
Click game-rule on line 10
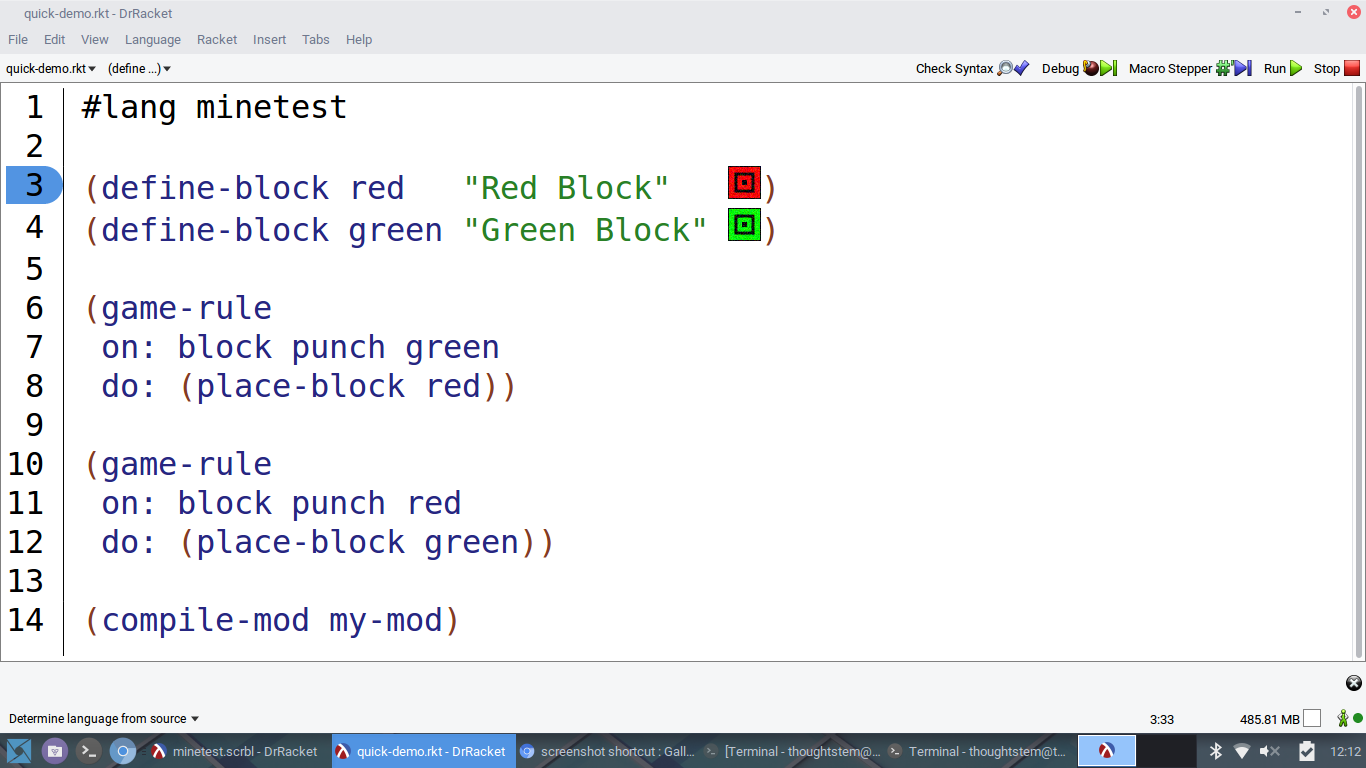point(186,464)
